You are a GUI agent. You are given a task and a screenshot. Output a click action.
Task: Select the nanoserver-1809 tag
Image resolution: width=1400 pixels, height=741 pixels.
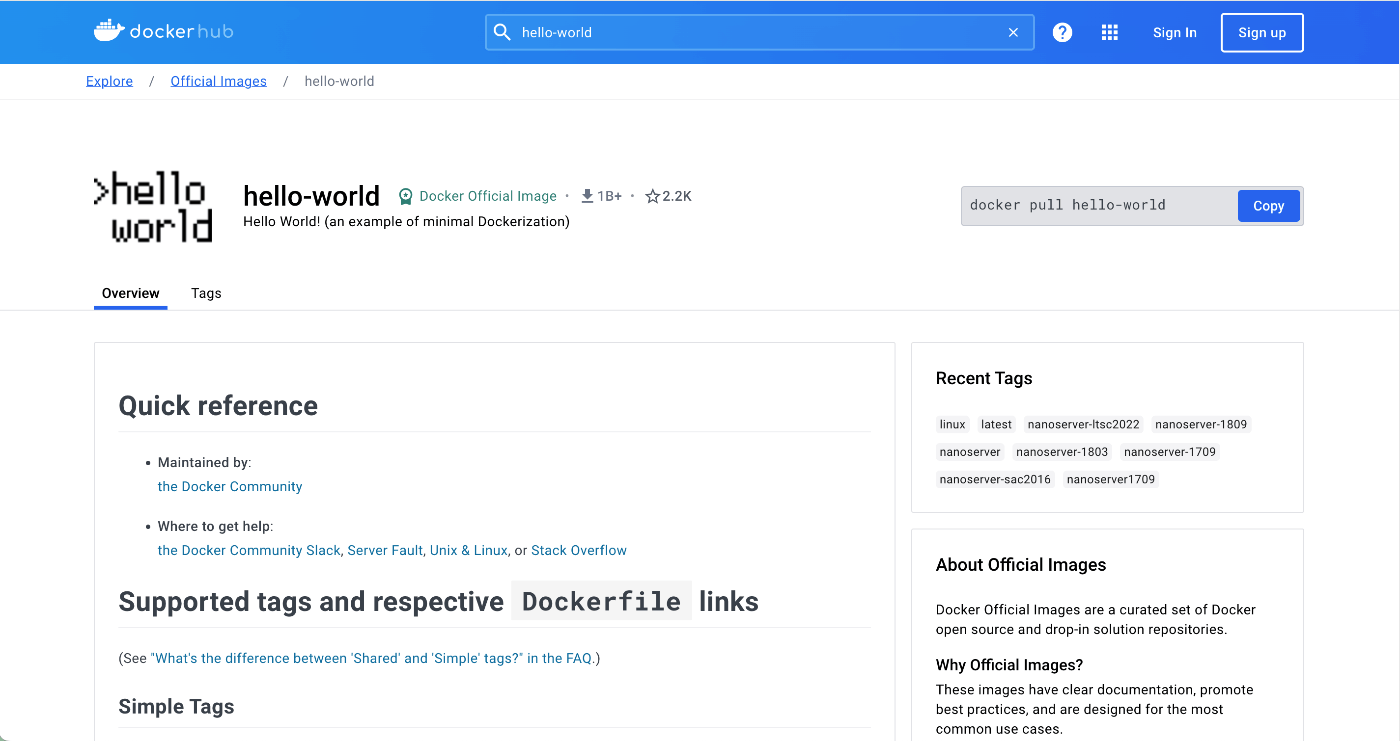pyautogui.click(x=1201, y=424)
